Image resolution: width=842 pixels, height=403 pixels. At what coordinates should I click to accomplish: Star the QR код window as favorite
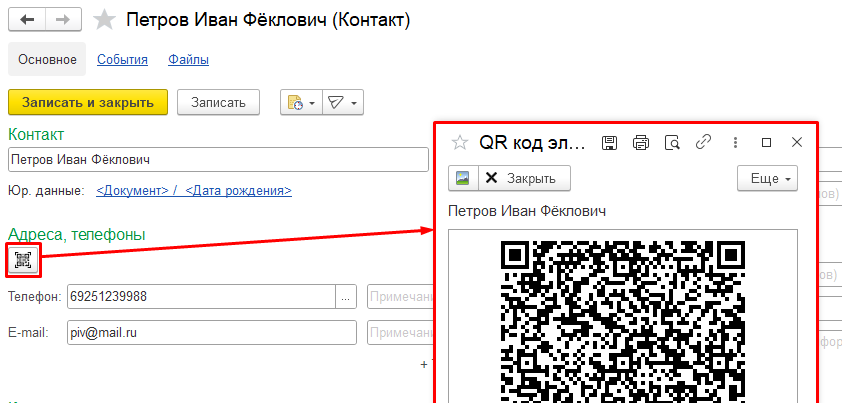click(x=460, y=142)
